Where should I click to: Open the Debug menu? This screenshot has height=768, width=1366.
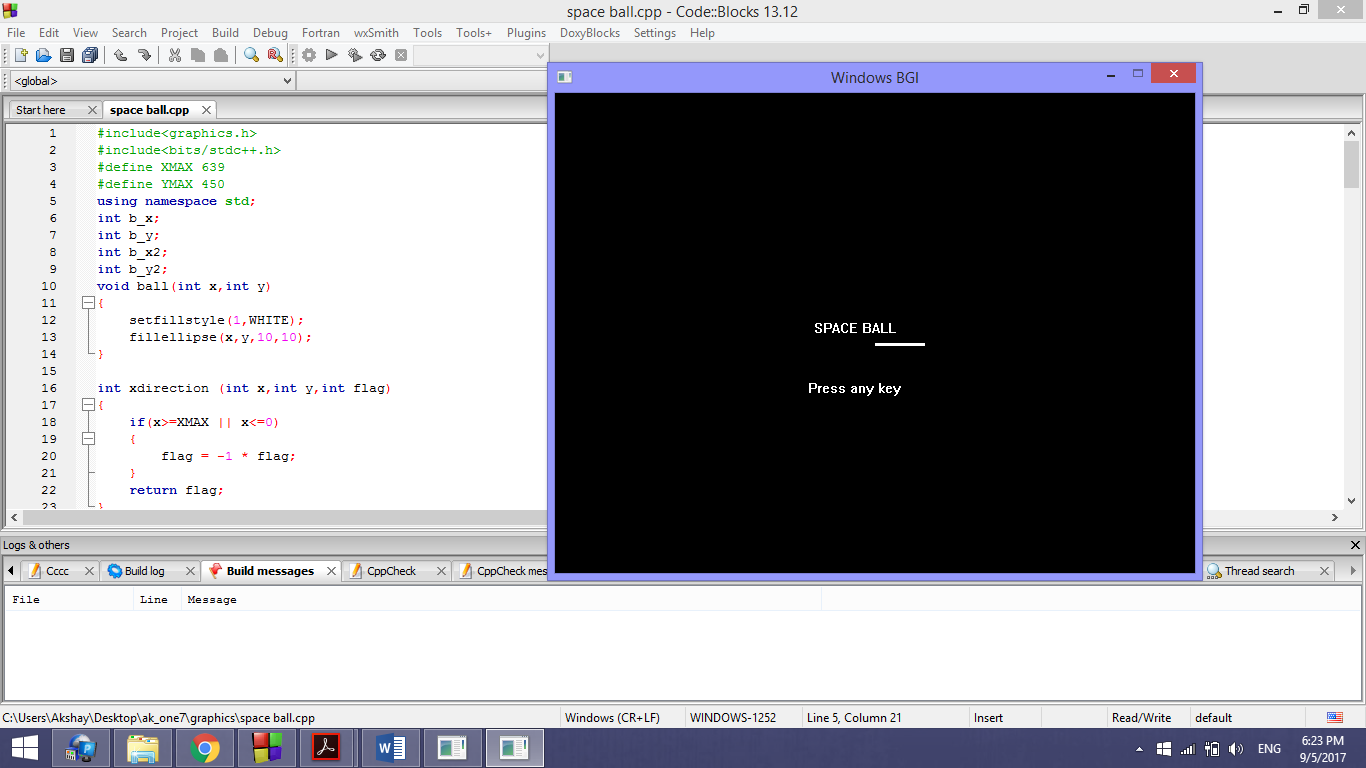(x=270, y=33)
